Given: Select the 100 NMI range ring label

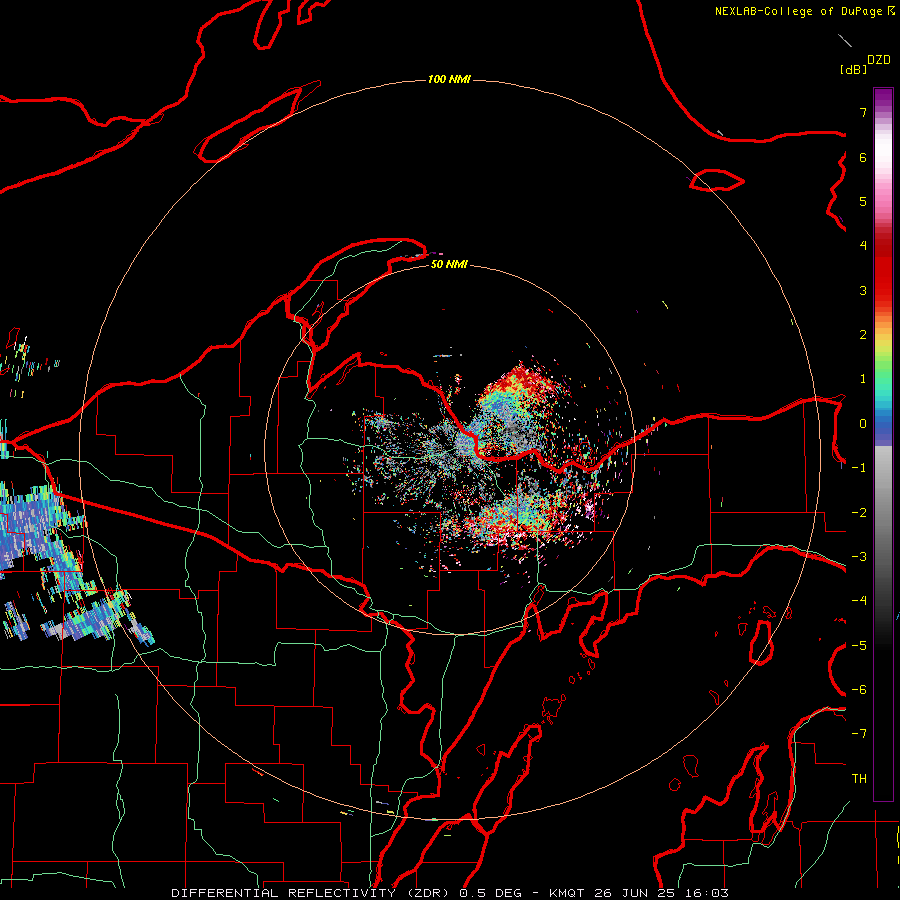Looking at the screenshot, I should pos(449,79).
